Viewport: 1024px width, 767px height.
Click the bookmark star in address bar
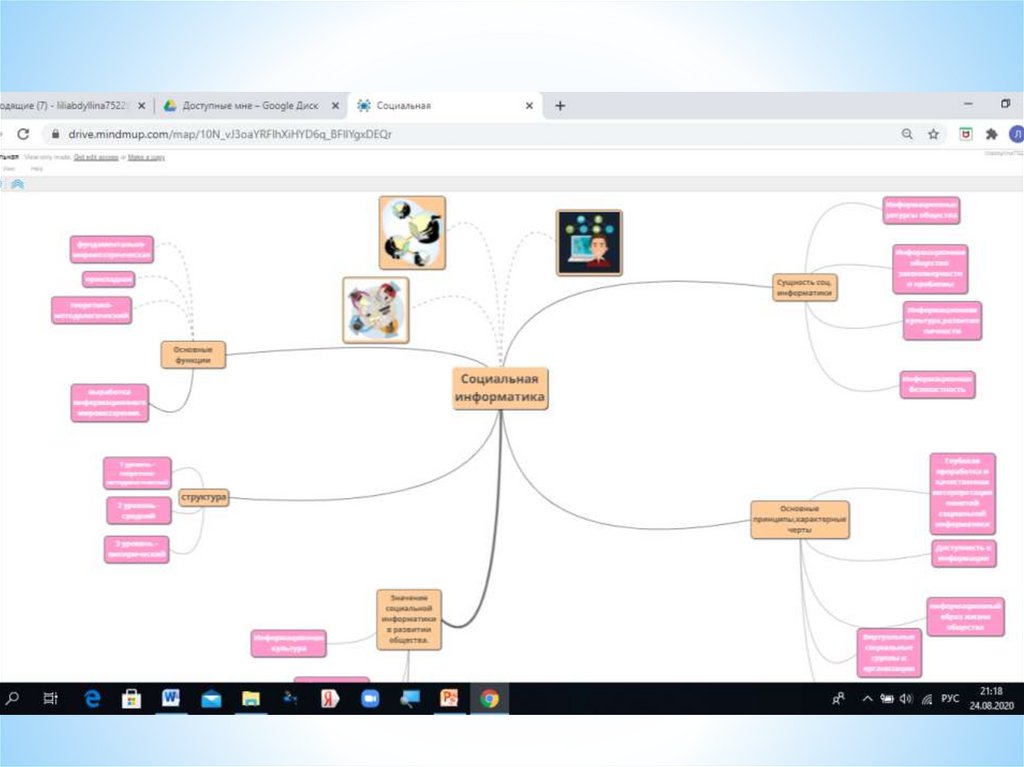(933, 134)
